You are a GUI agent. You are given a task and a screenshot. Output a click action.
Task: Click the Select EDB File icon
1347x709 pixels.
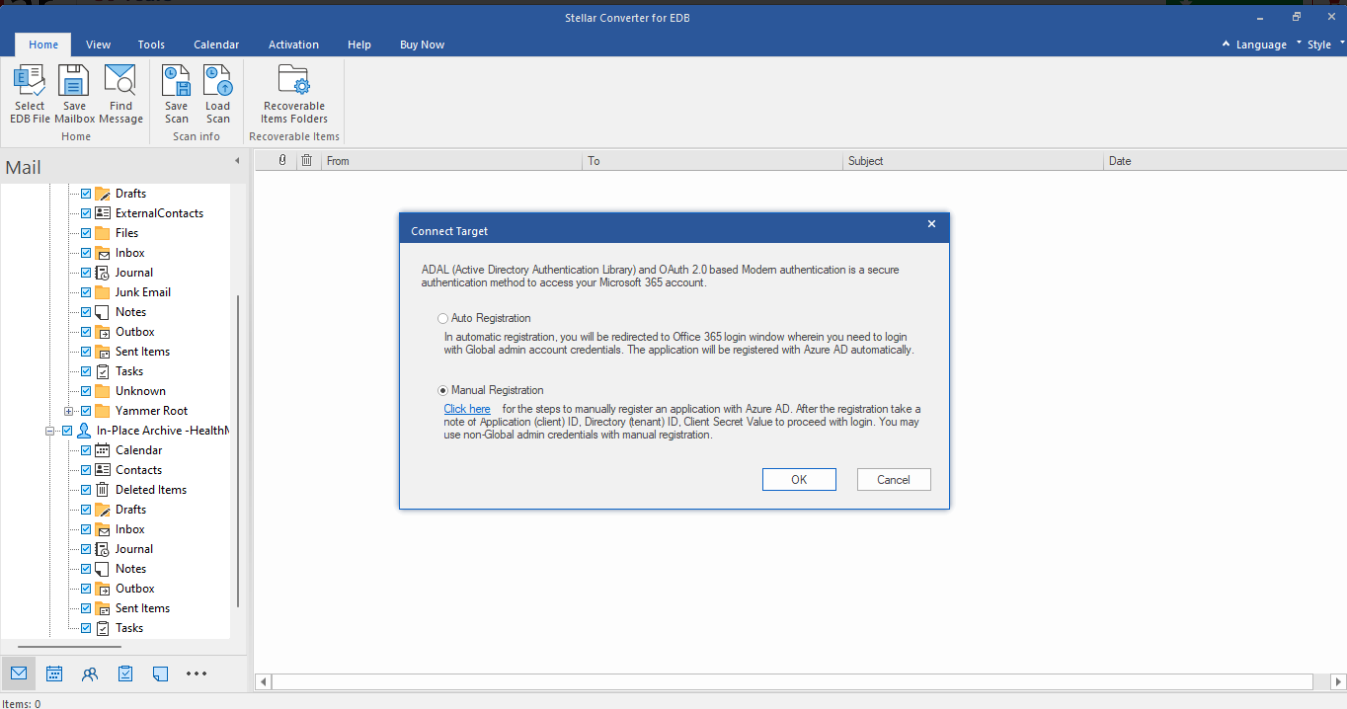pyautogui.click(x=29, y=82)
